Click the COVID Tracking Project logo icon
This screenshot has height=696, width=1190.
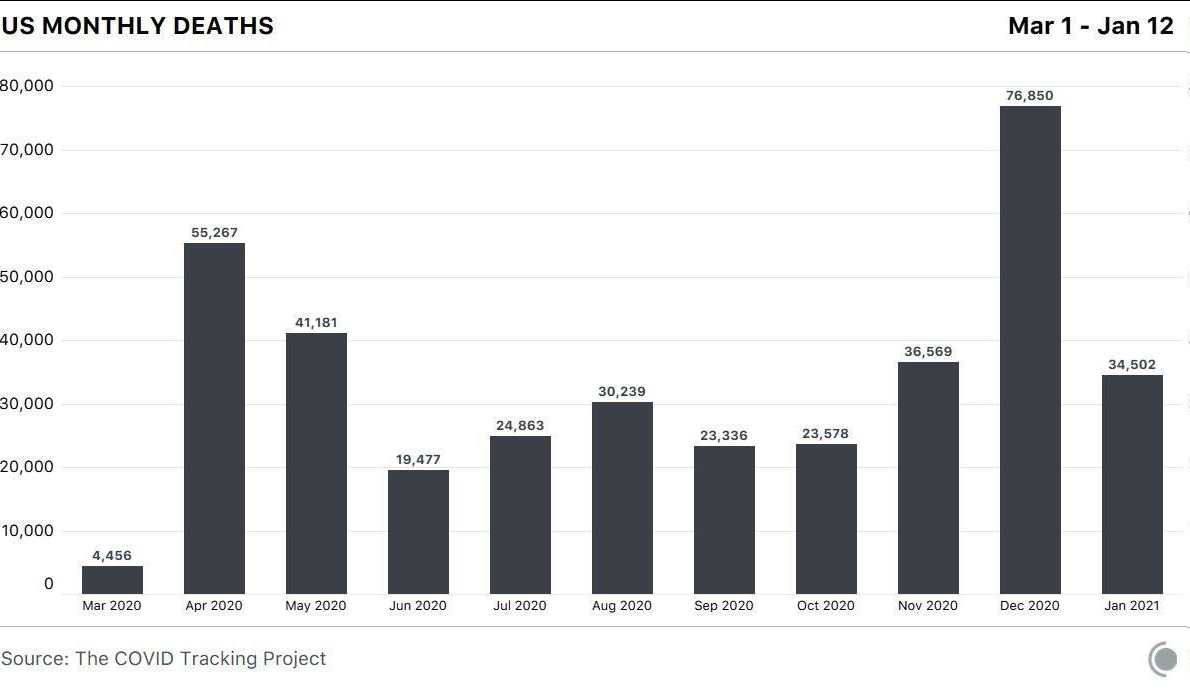coord(1163,659)
